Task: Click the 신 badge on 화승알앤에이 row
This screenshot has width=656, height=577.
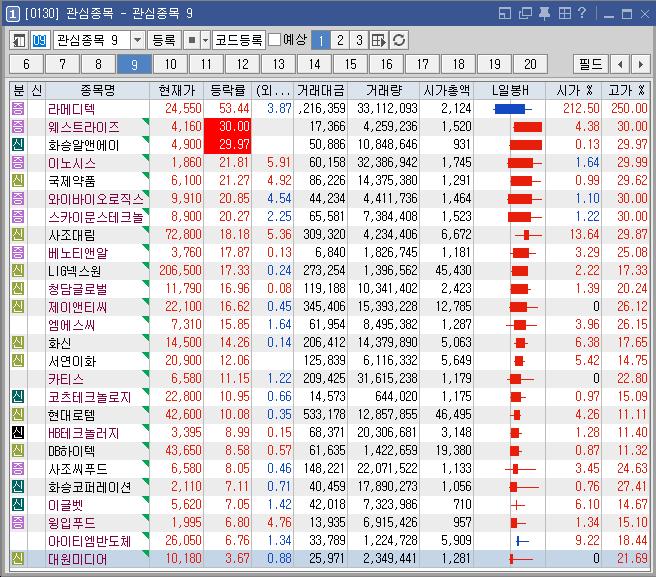Action: [x=18, y=144]
